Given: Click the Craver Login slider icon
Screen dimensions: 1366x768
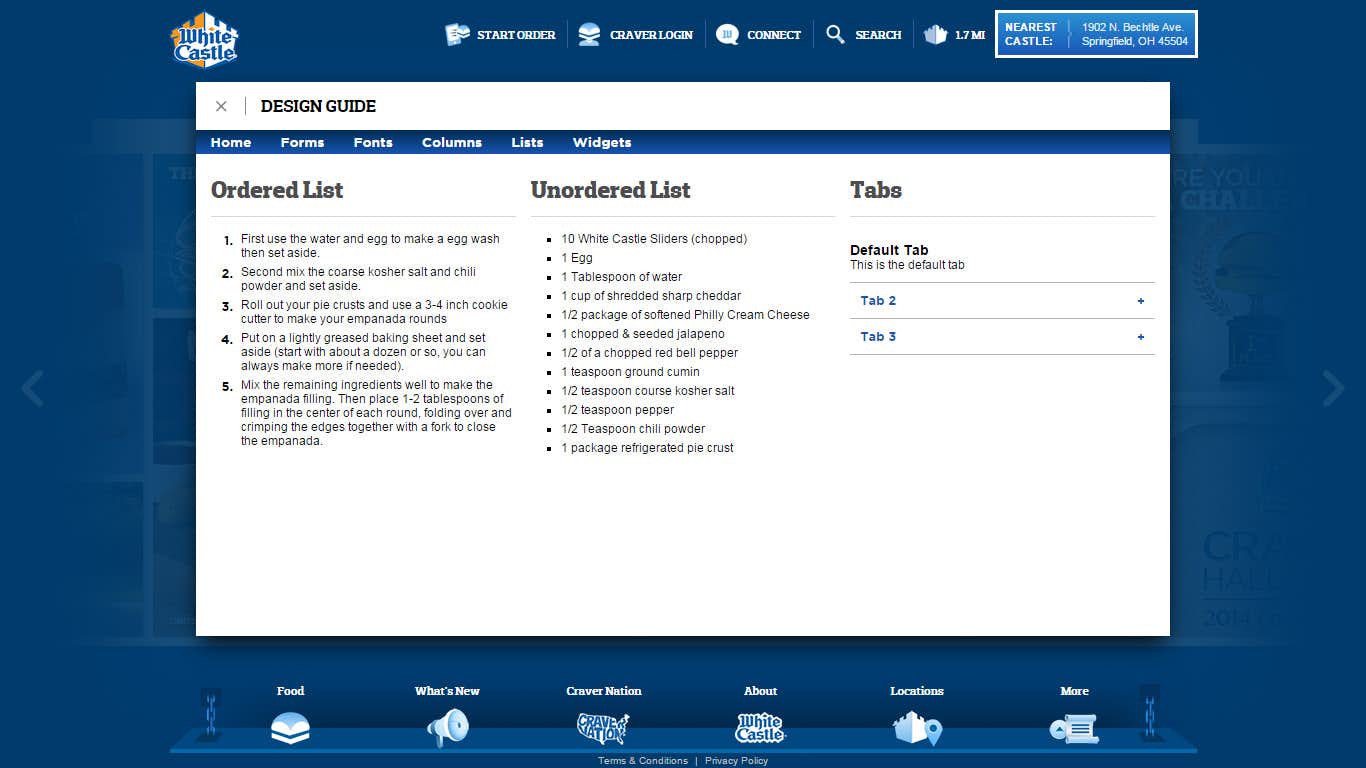Looking at the screenshot, I should tap(590, 35).
